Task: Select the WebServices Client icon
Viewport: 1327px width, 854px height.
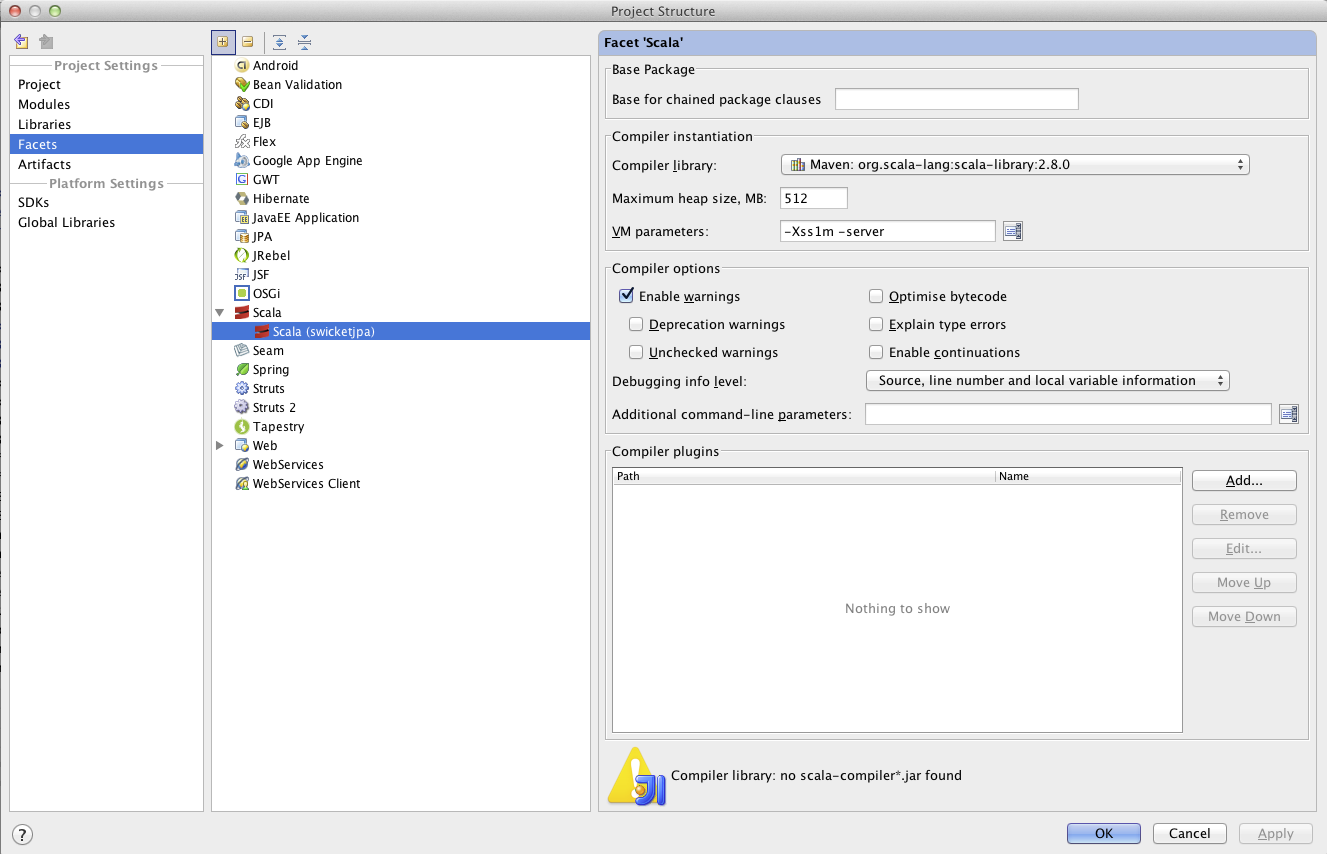Action: point(242,484)
